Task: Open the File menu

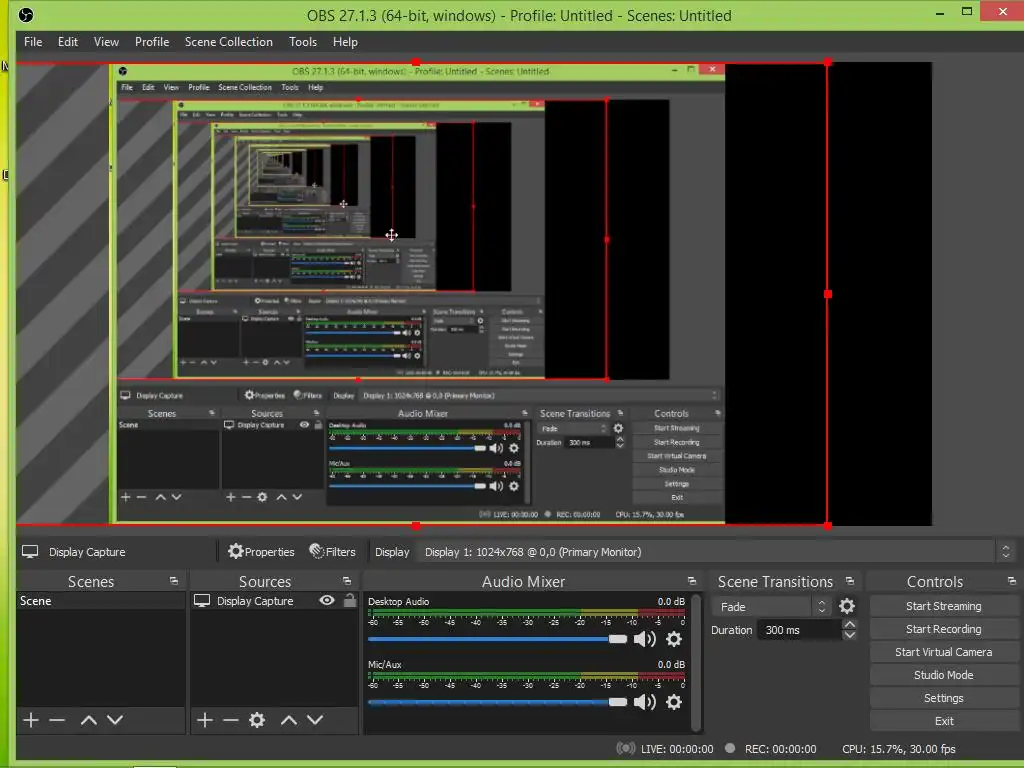Action: point(33,42)
